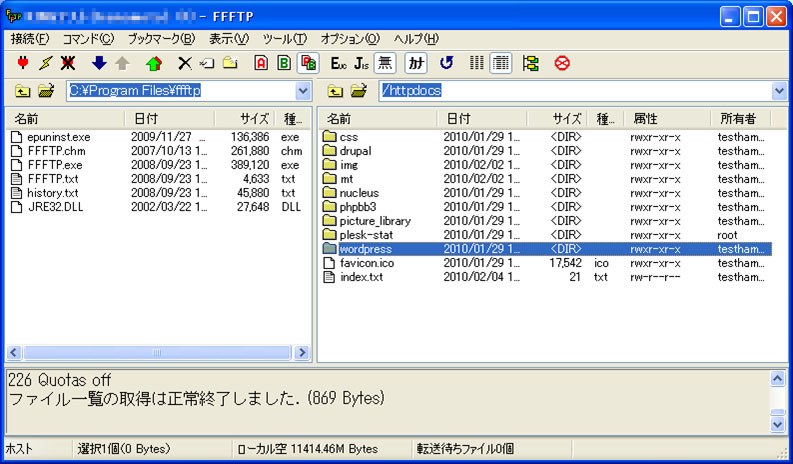This screenshot has height=464, width=793.
Task: Click log pane scroll up arrow
Action: tap(777, 378)
